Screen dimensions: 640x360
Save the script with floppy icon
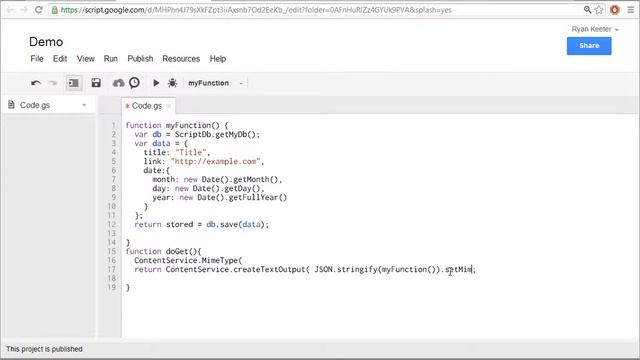96,83
